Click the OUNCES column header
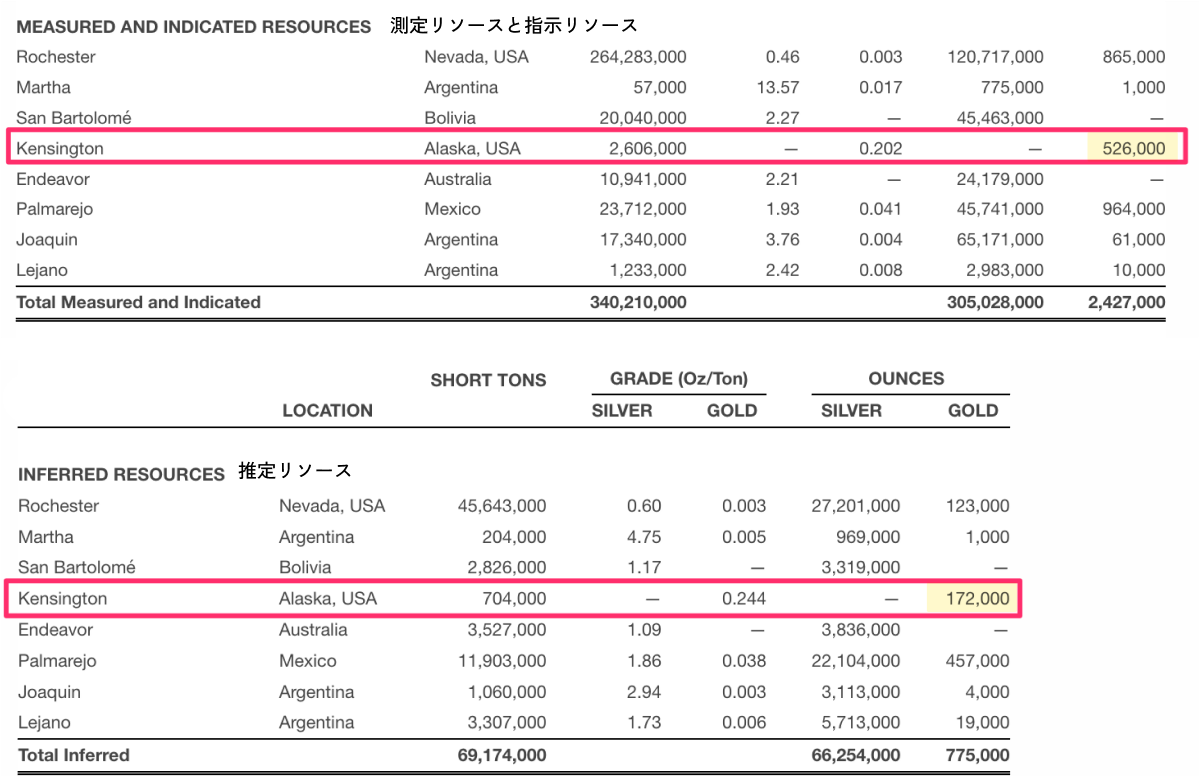Viewport: 1200px width, 777px height. tap(906, 379)
